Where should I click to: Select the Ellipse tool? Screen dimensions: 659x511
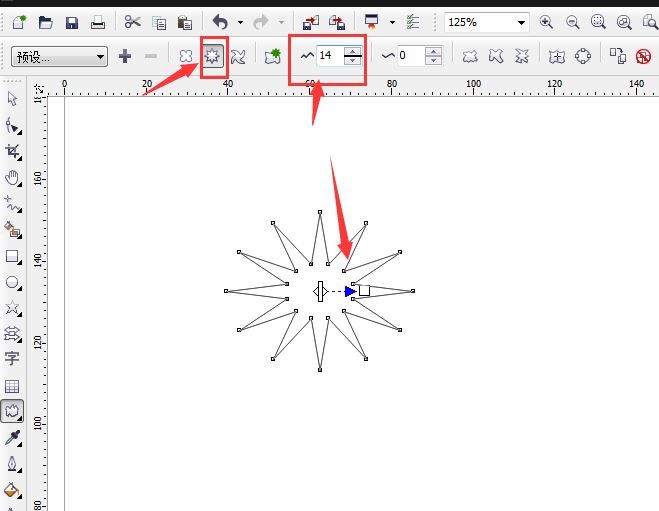coord(12,282)
